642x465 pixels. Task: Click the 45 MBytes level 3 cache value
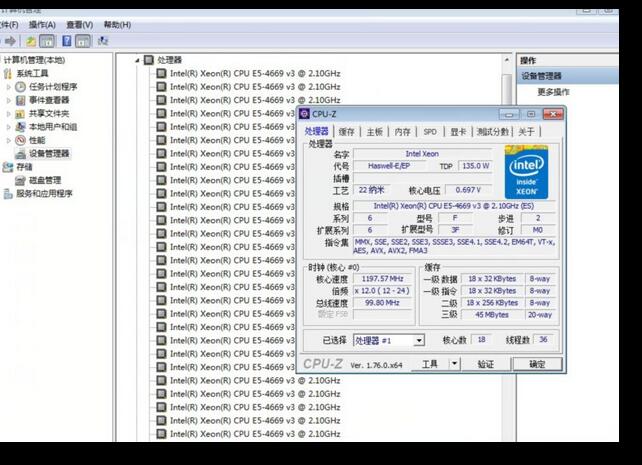coord(492,315)
